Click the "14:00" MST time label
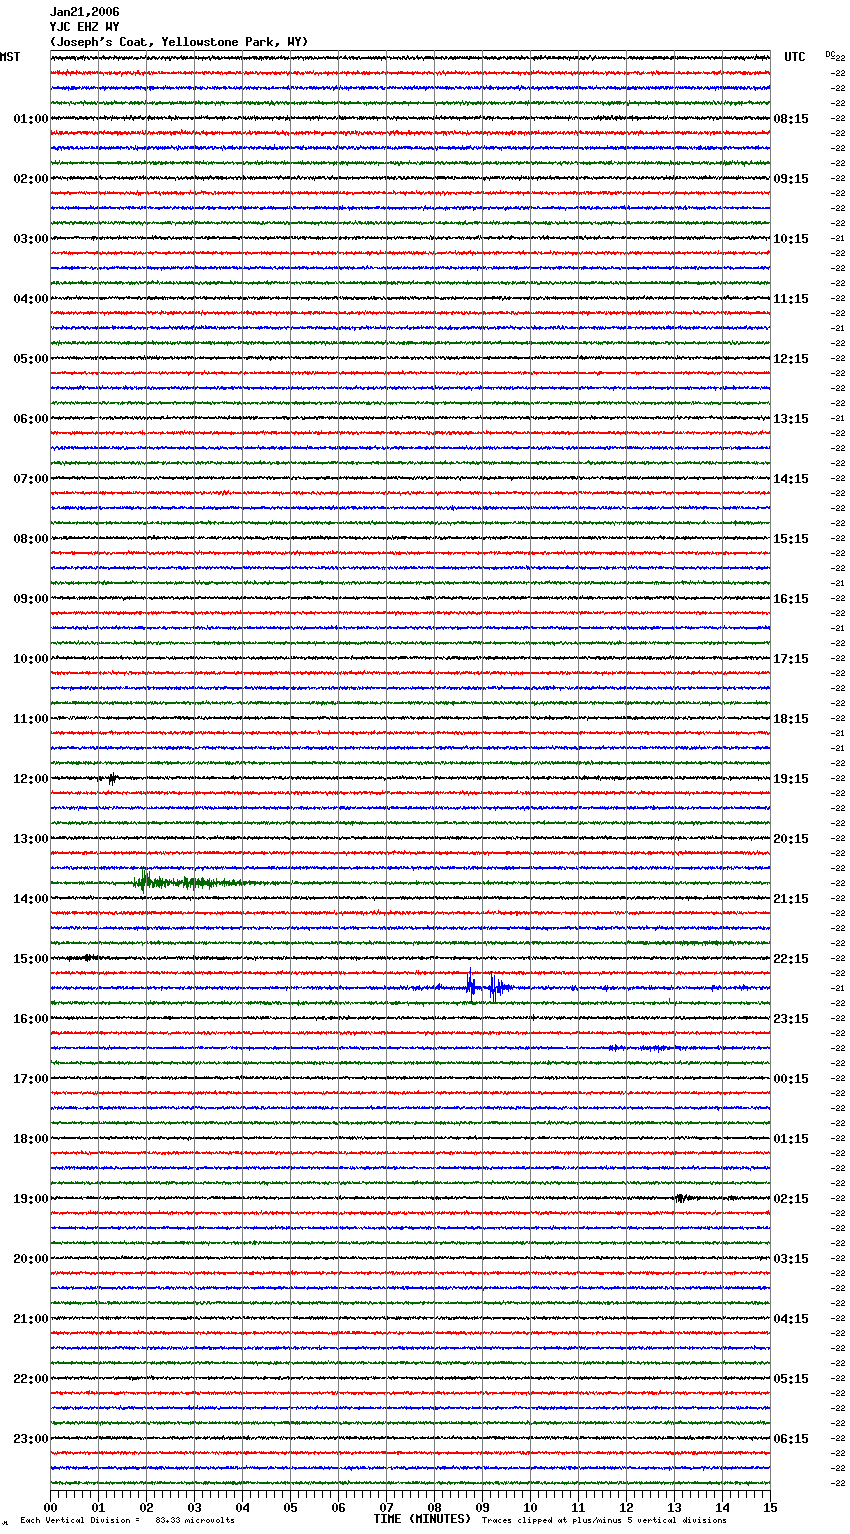This screenshot has width=850, height=1534. [30, 899]
